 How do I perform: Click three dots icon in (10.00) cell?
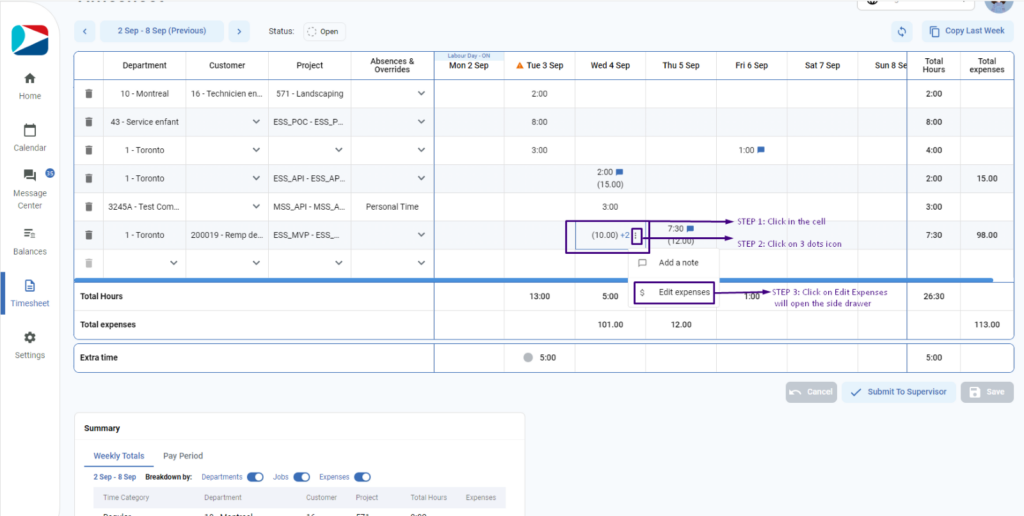coord(636,235)
